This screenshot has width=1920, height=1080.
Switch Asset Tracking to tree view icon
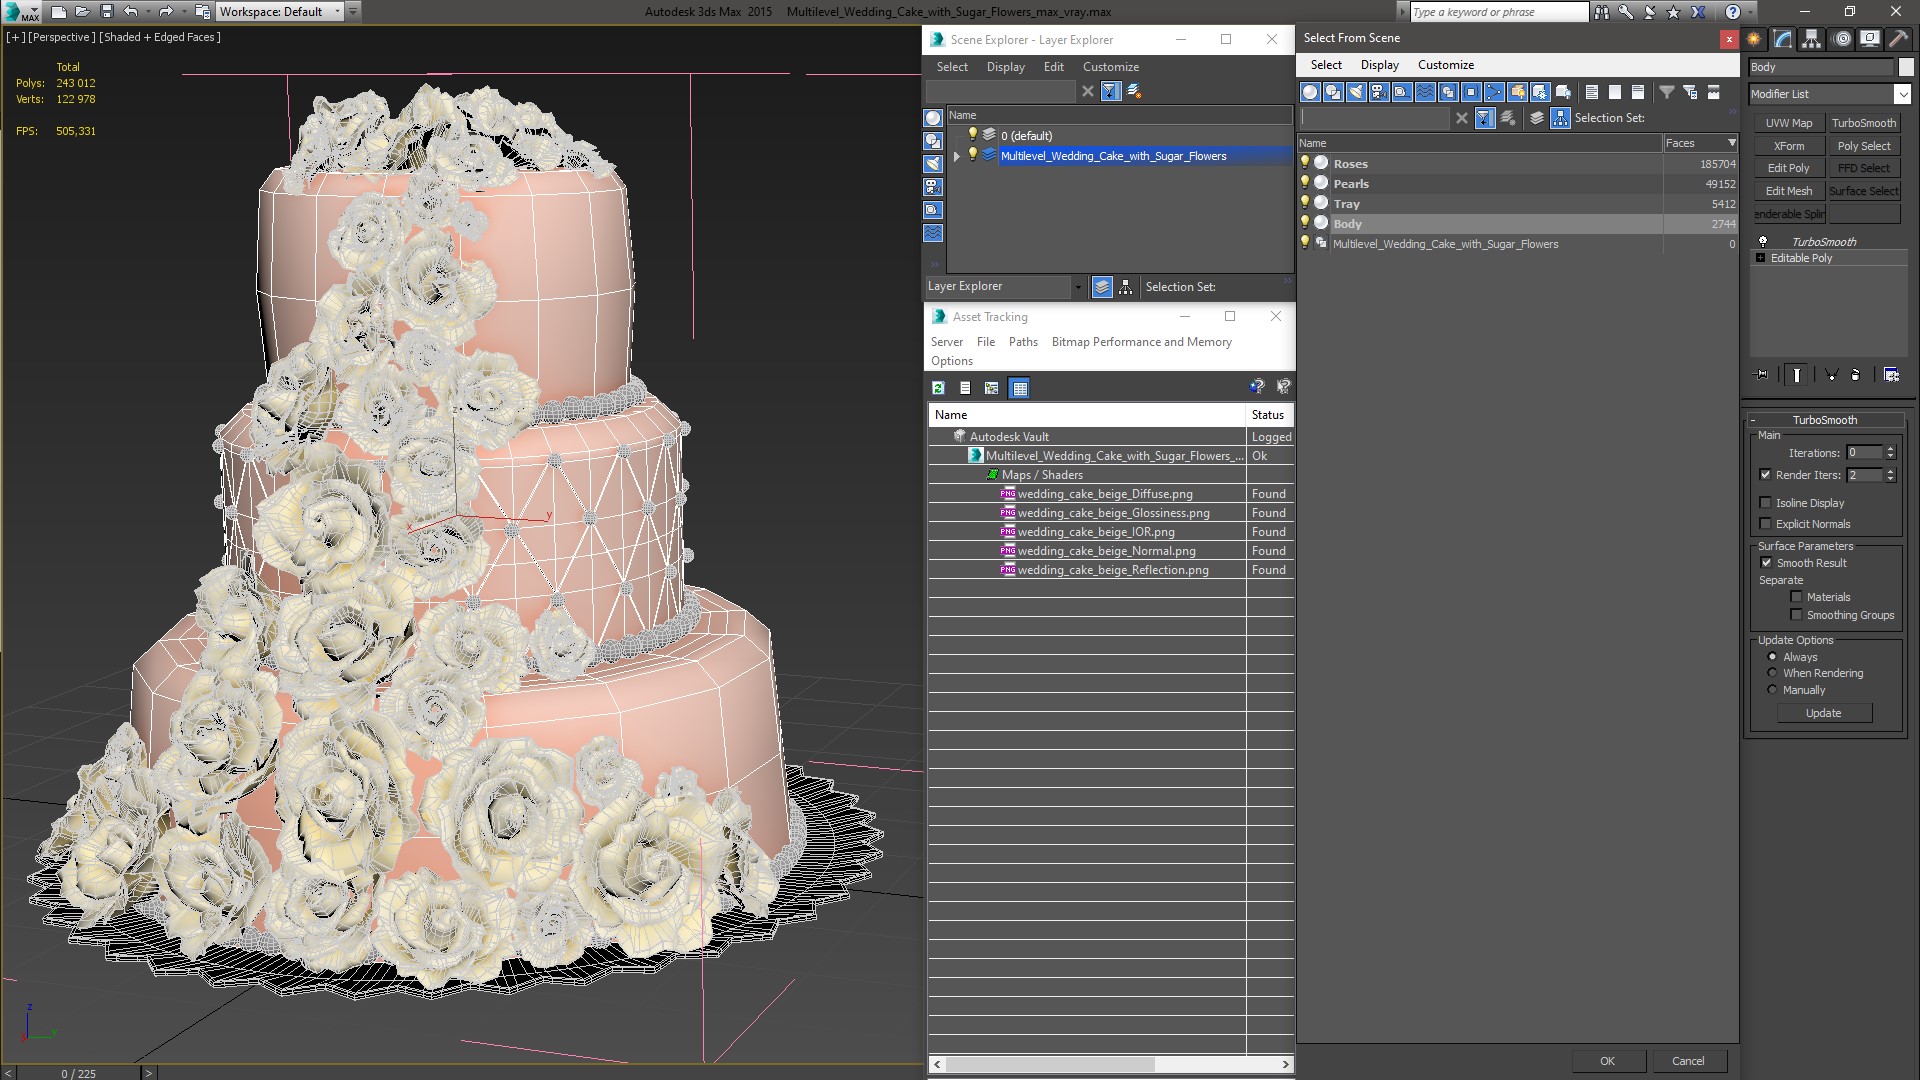click(992, 388)
